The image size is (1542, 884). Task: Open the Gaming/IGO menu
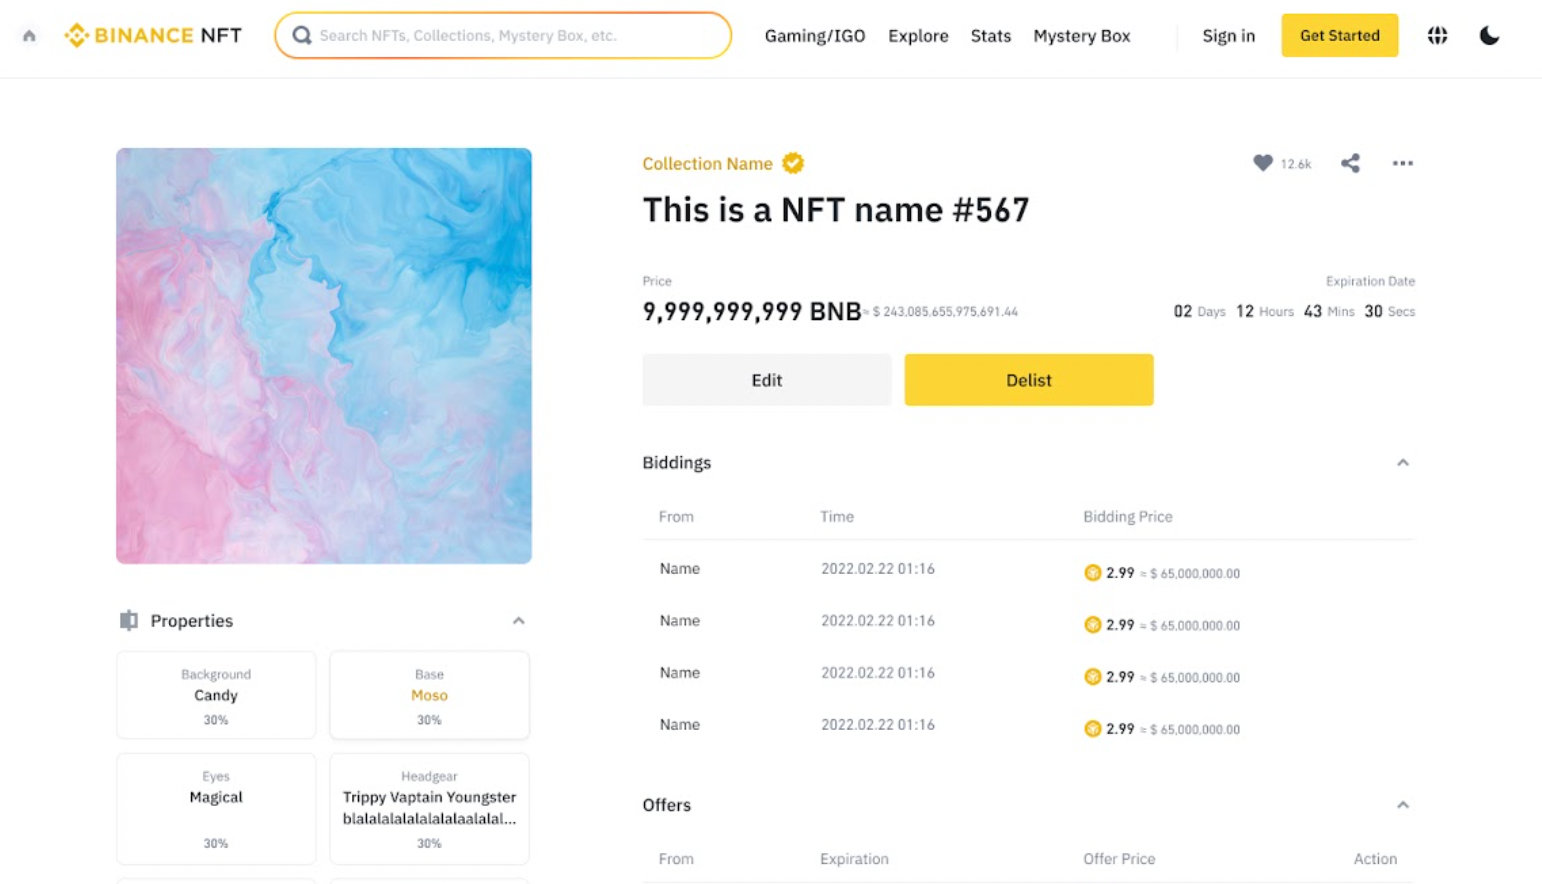click(814, 36)
